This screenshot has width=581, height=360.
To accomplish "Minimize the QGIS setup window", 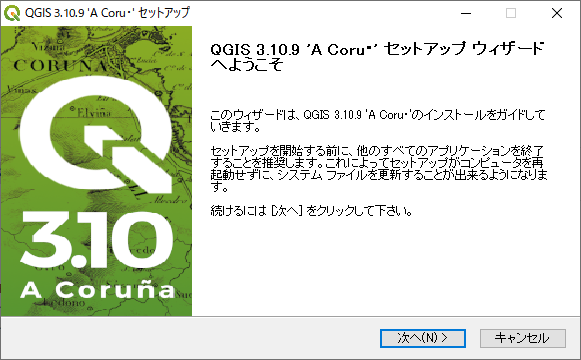I will pos(466,13).
